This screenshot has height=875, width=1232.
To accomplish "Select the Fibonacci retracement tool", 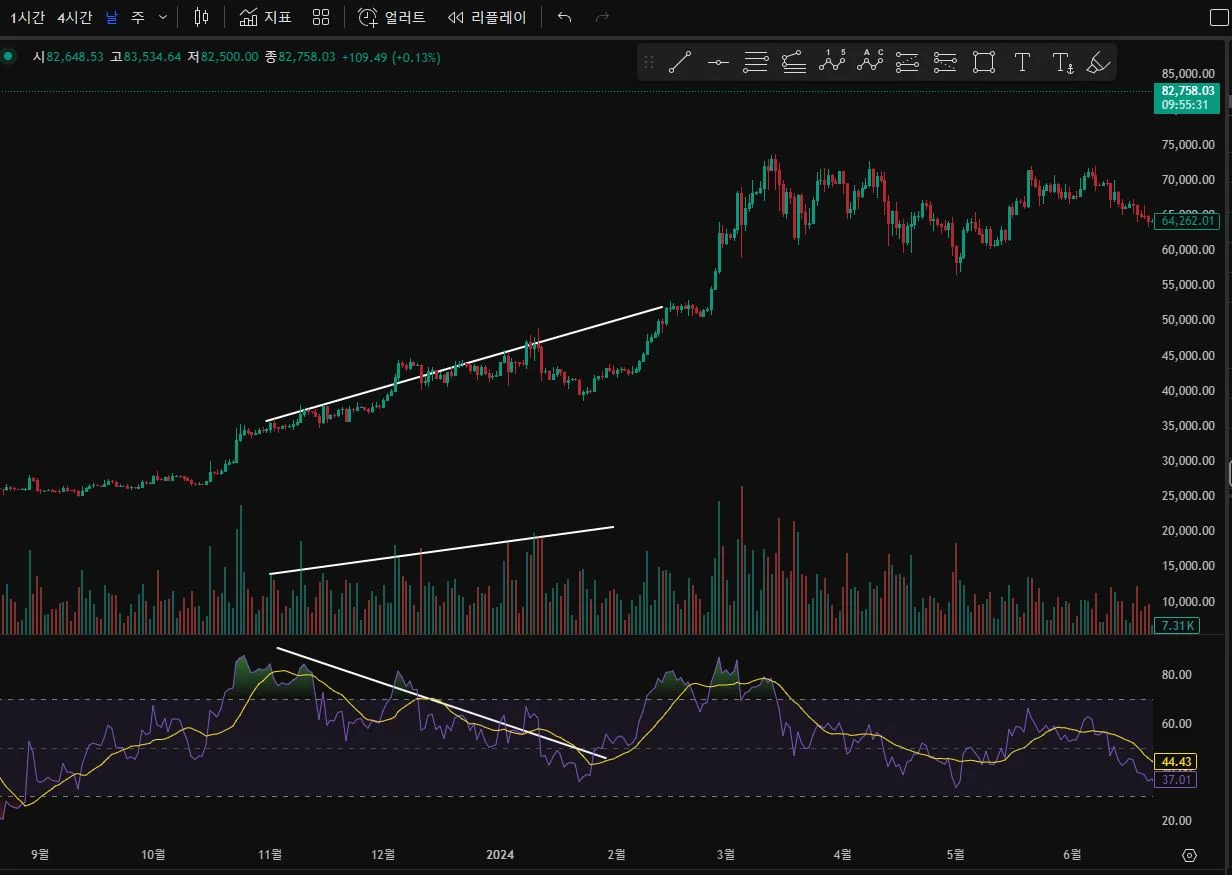I will coord(756,63).
